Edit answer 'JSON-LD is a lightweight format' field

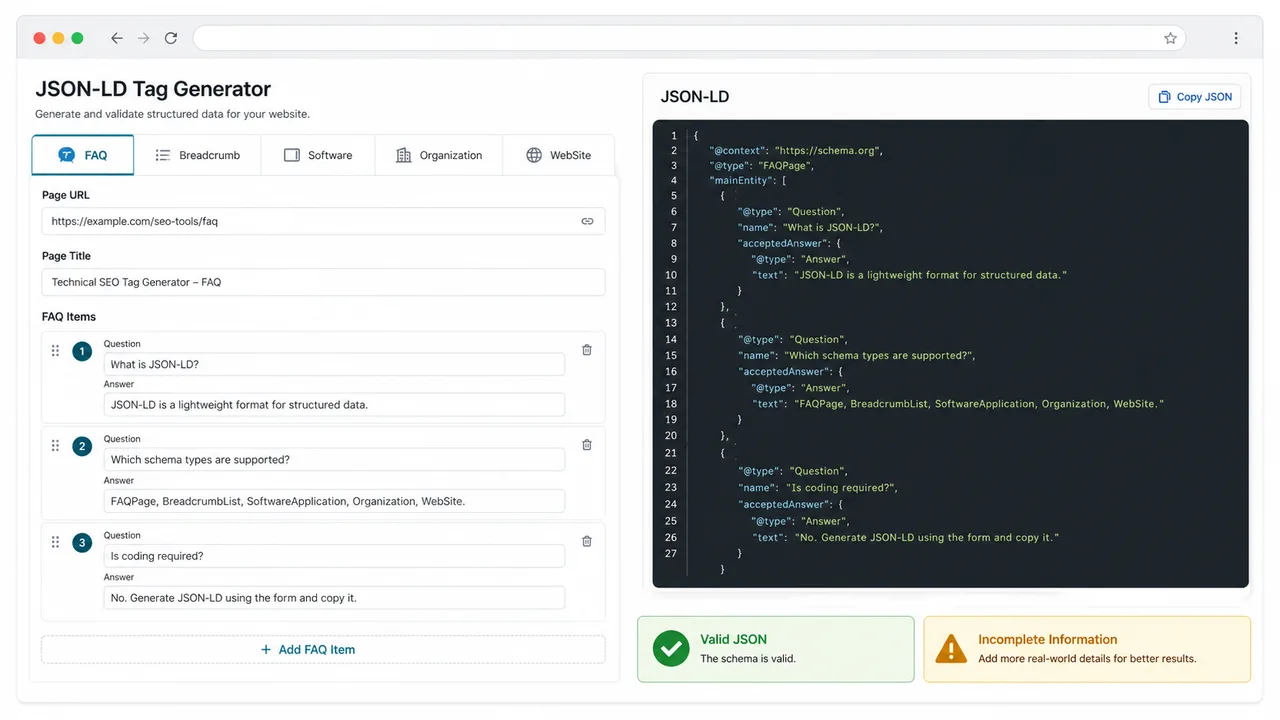(x=334, y=405)
